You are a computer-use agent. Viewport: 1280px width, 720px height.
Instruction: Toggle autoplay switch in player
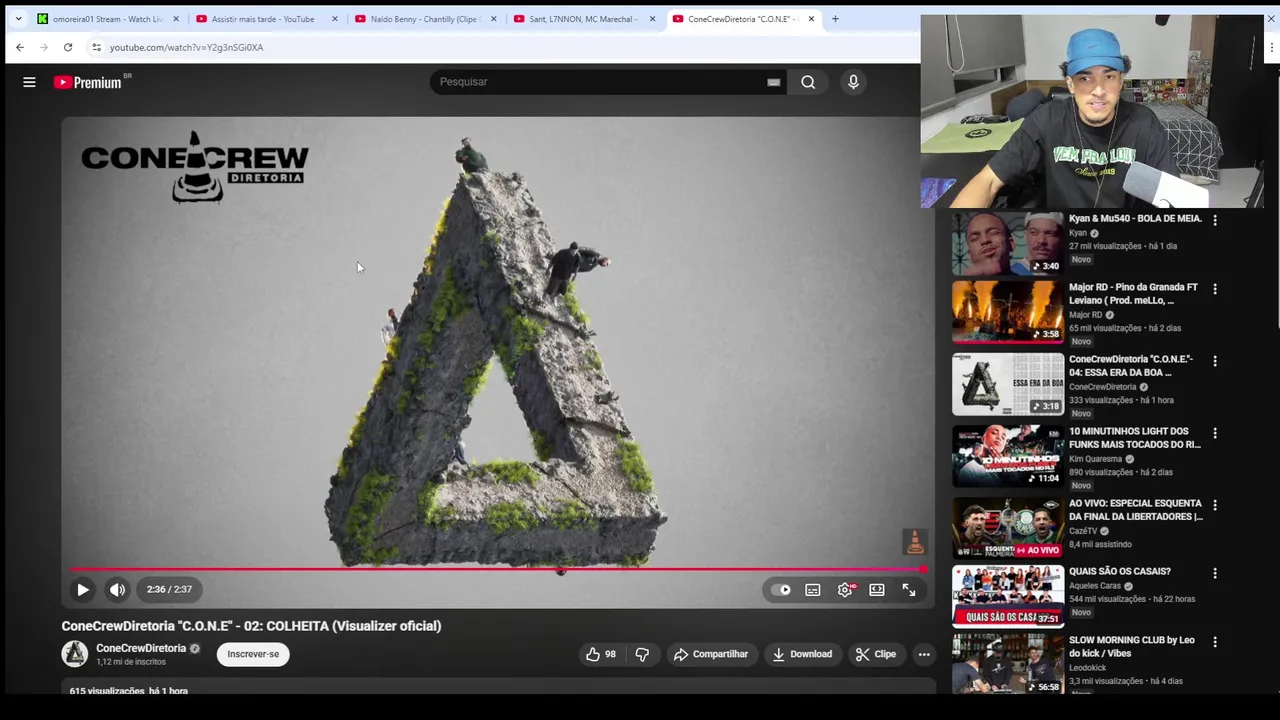(781, 590)
